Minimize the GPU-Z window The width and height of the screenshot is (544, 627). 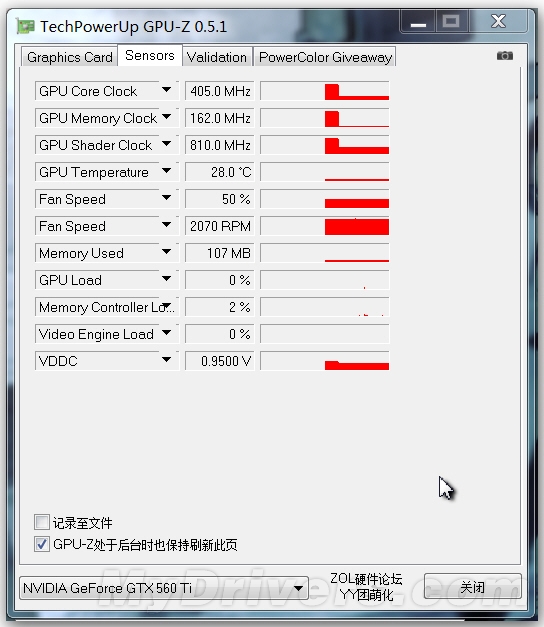[x=418, y=23]
